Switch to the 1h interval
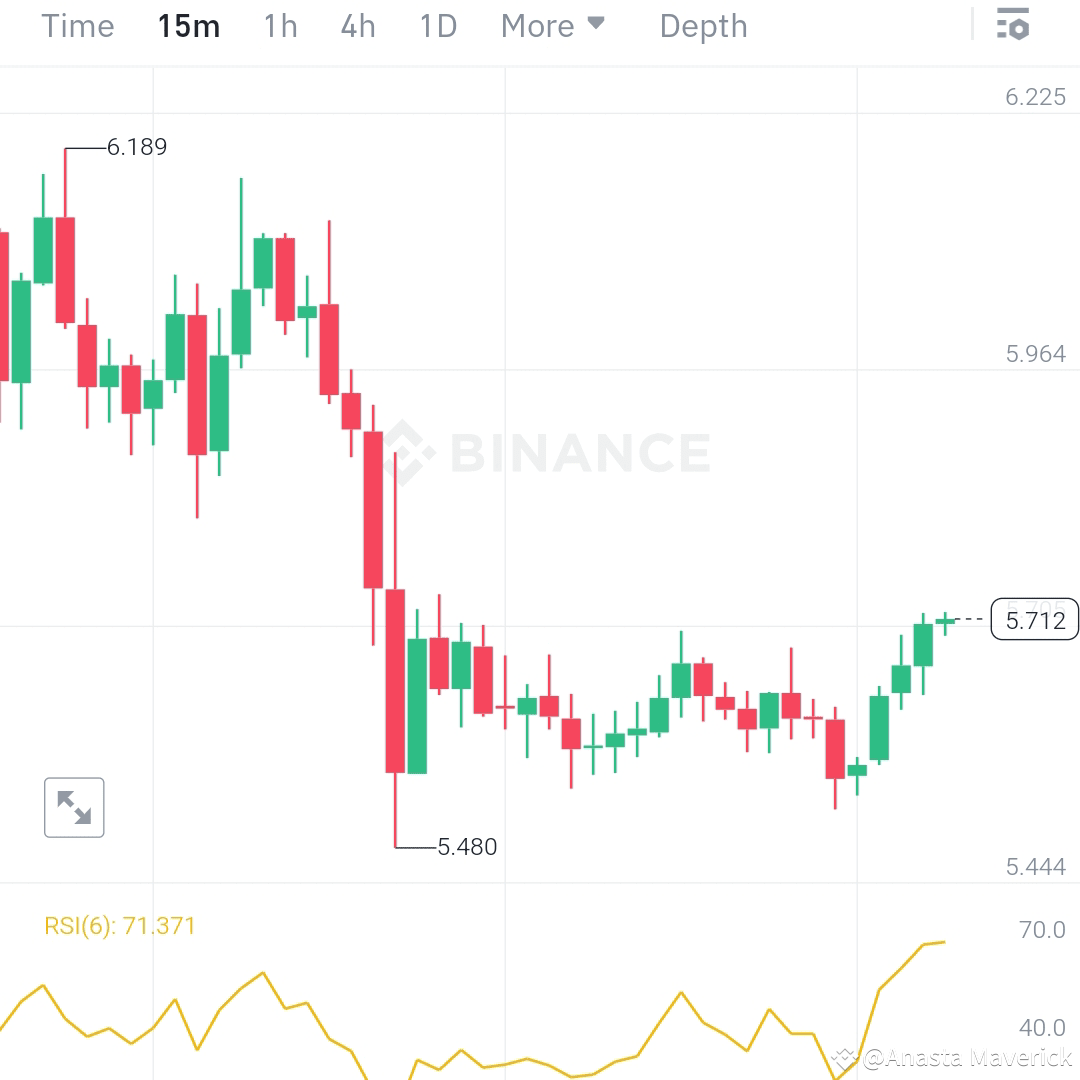 point(280,26)
